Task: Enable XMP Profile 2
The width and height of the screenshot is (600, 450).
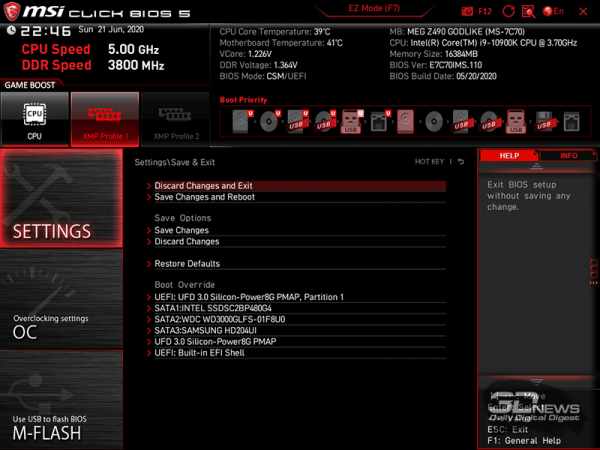Action: (x=175, y=118)
